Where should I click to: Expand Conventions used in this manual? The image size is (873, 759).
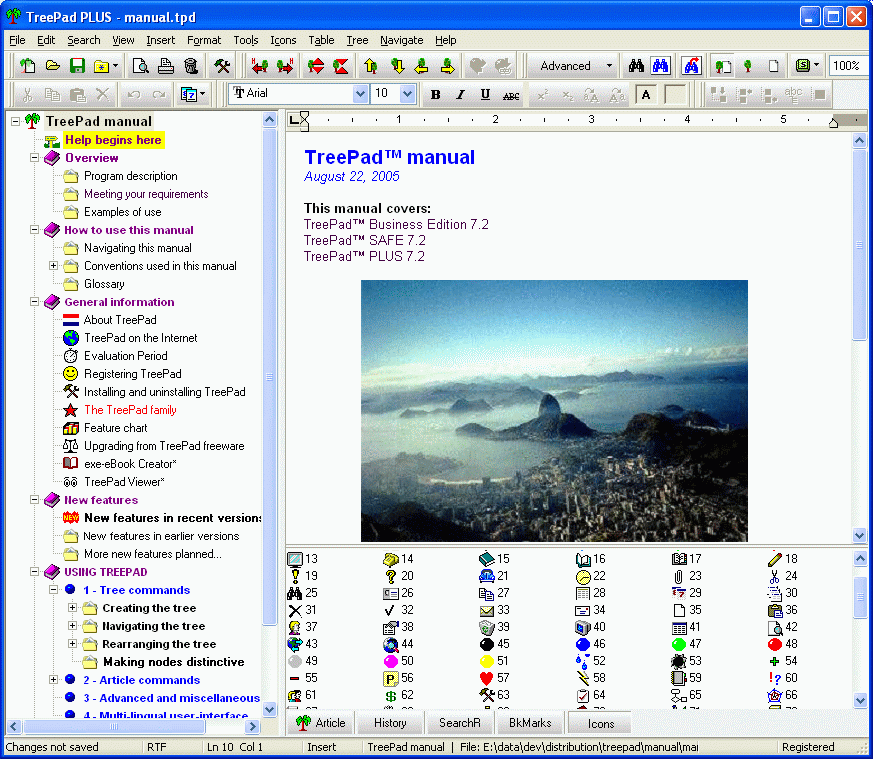click(x=53, y=266)
